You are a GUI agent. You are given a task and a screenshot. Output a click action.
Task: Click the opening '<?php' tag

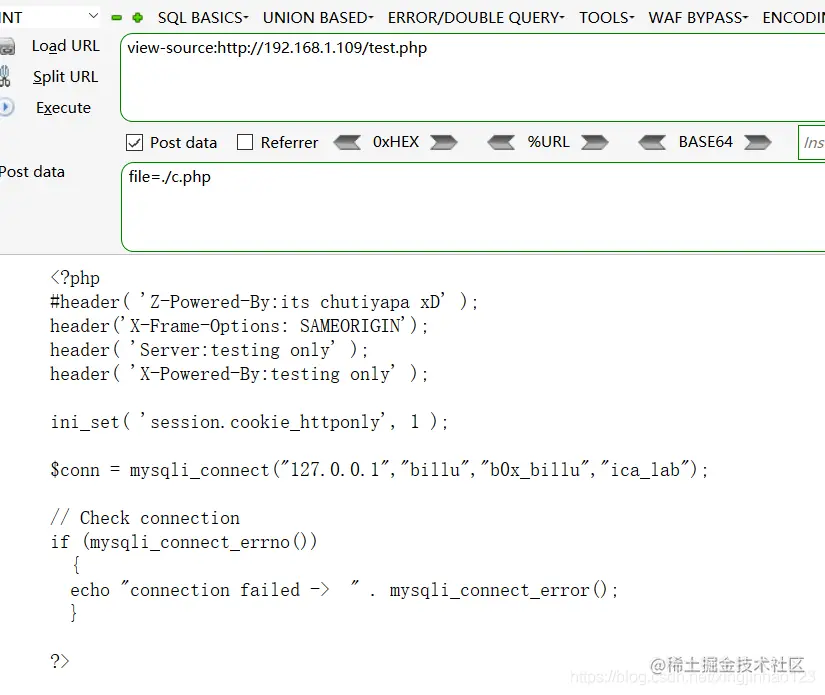(75, 278)
